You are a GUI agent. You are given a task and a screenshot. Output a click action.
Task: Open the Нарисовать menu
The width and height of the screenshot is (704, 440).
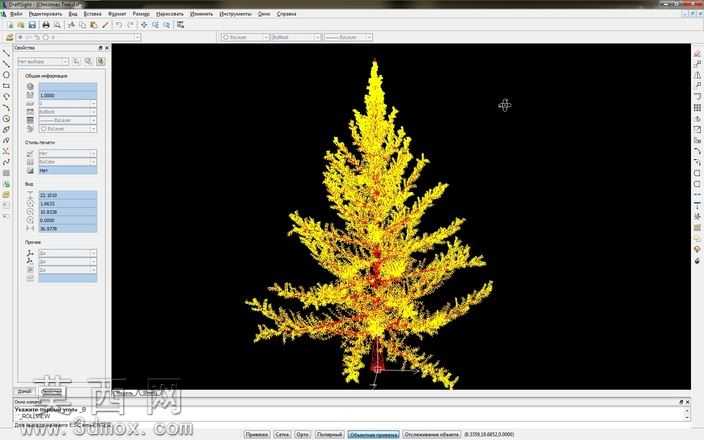[170, 14]
